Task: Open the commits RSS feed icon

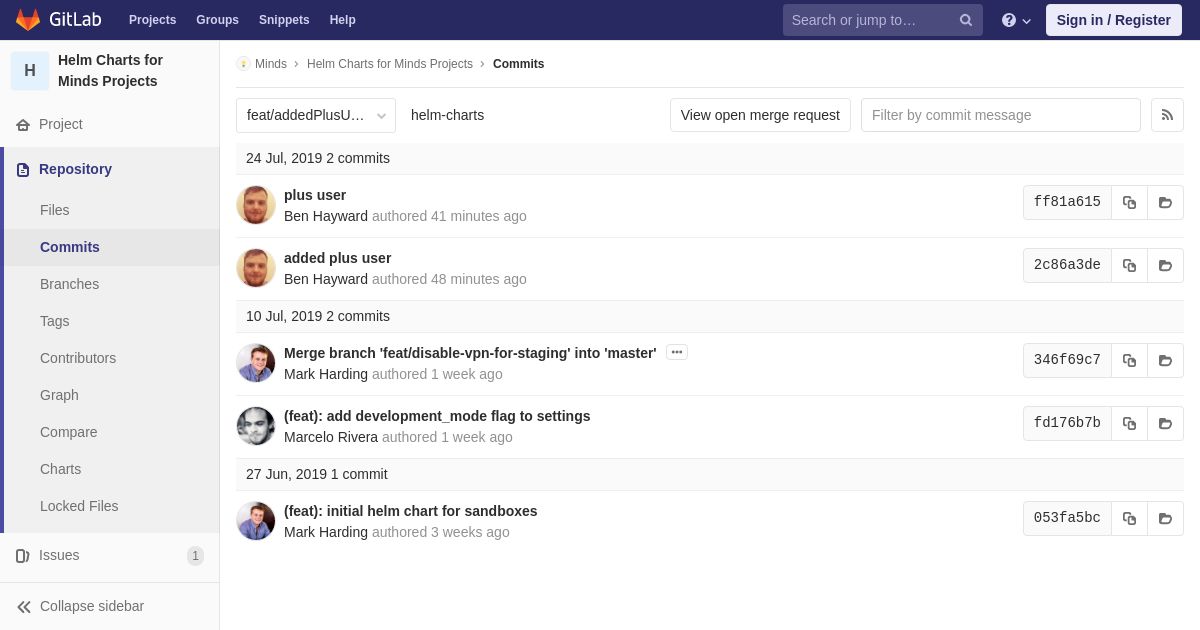Action: click(x=1167, y=115)
